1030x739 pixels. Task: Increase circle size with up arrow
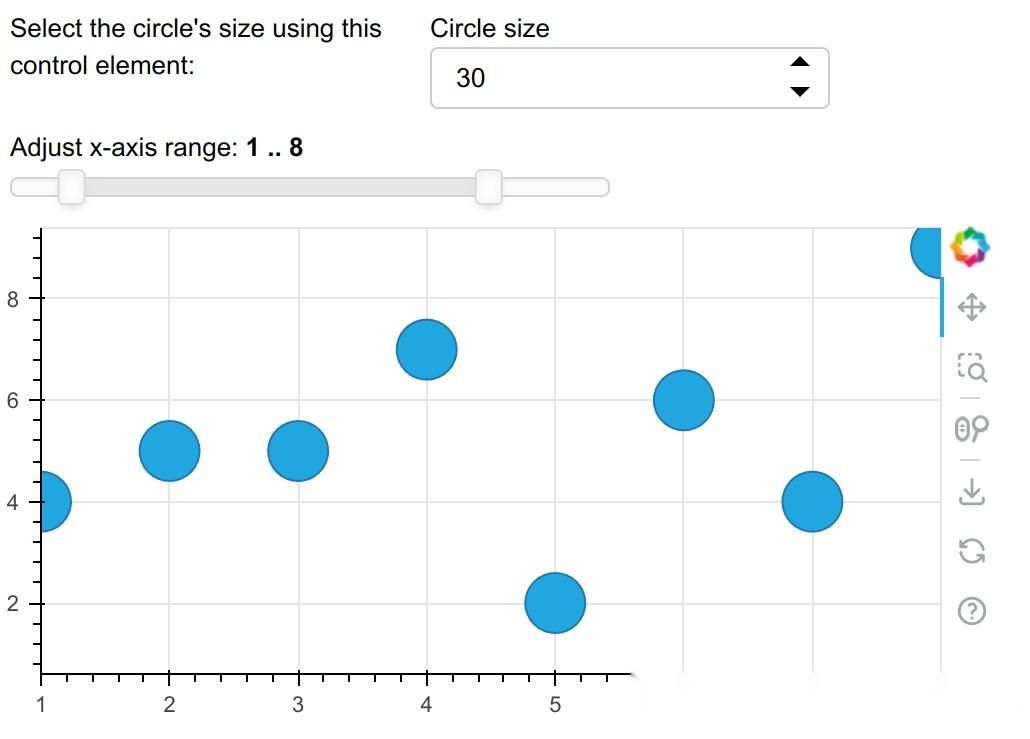[799, 62]
